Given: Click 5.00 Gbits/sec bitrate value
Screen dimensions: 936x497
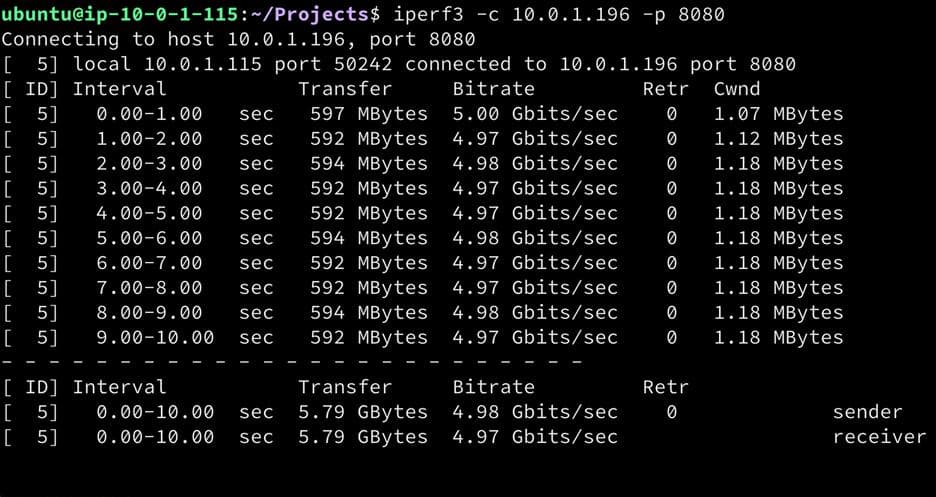Looking at the screenshot, I should pos(534,114).
